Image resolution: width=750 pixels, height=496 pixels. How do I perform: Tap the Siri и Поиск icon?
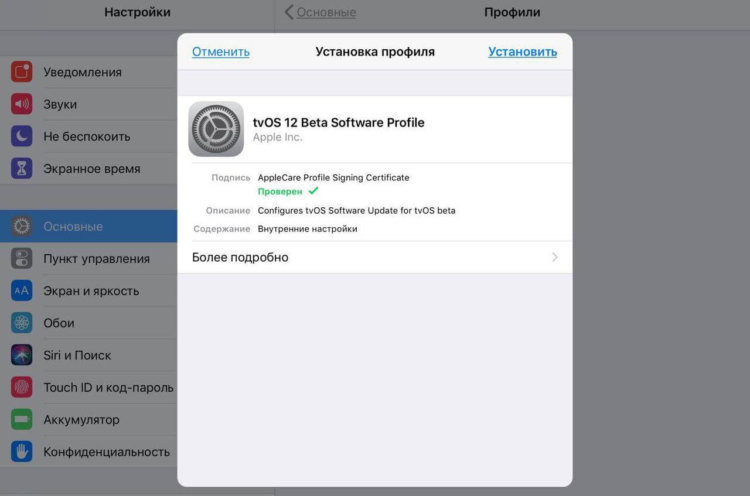[22, 355]
